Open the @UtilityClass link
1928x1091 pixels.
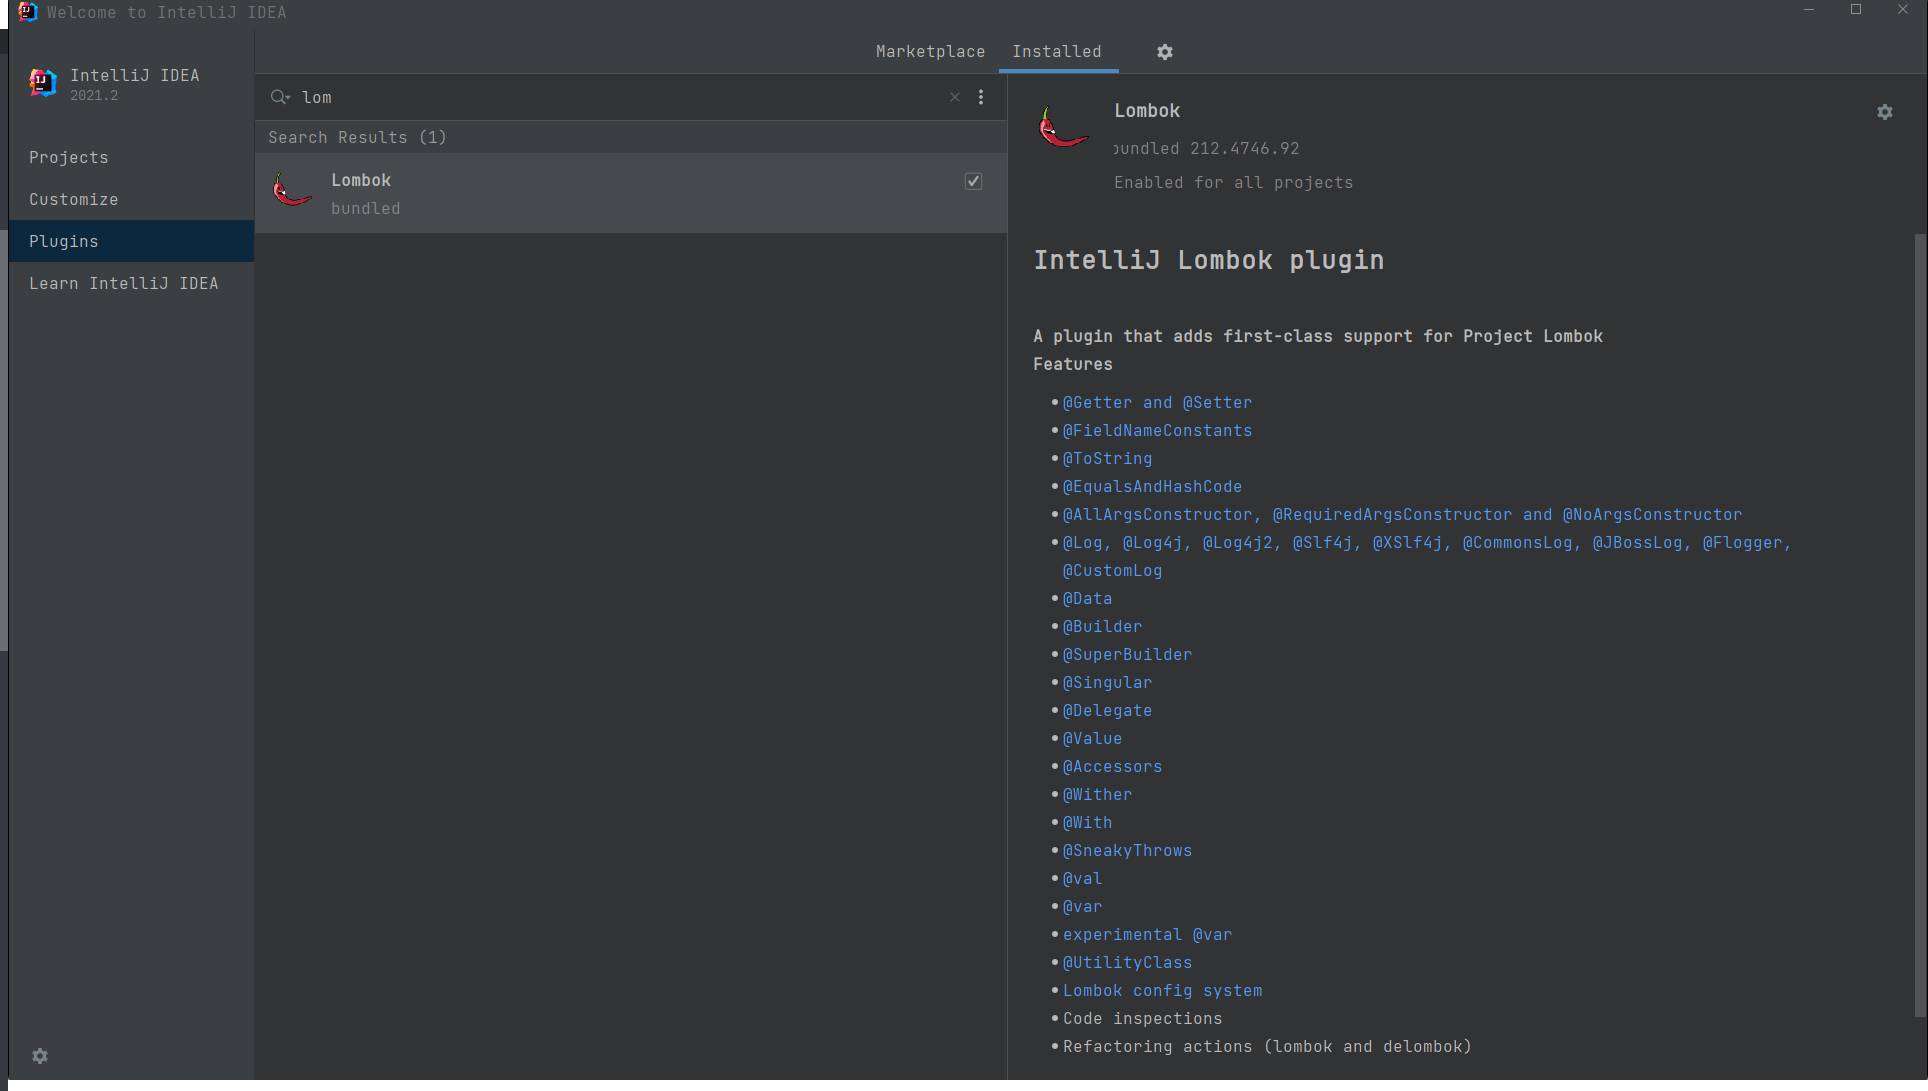1127,963
